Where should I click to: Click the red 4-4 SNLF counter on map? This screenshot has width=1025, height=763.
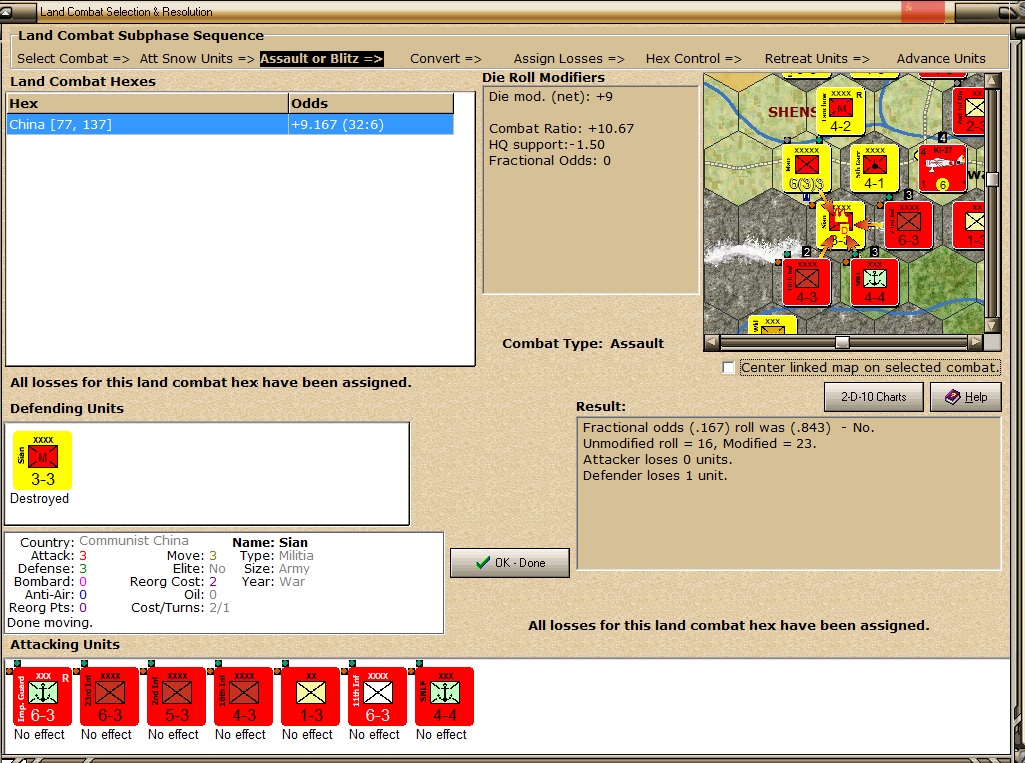[x=875, y=282]
